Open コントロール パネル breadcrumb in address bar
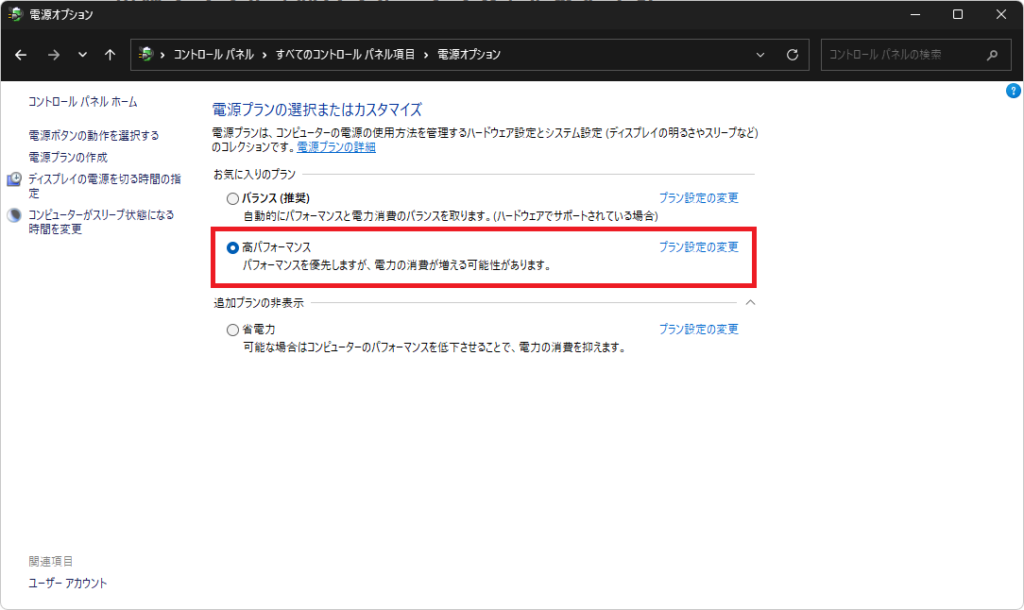This screenshot has width=1024, height=610. click(x=213, y=55)
